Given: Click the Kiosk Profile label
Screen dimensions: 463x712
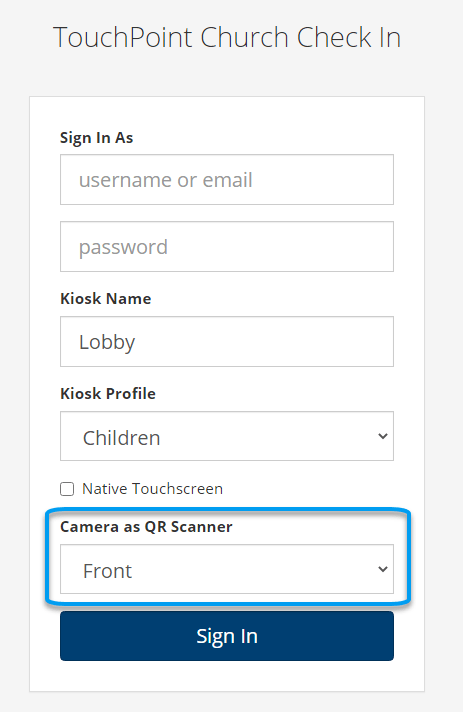Looking at the screenshot, I should pos(108,393).
